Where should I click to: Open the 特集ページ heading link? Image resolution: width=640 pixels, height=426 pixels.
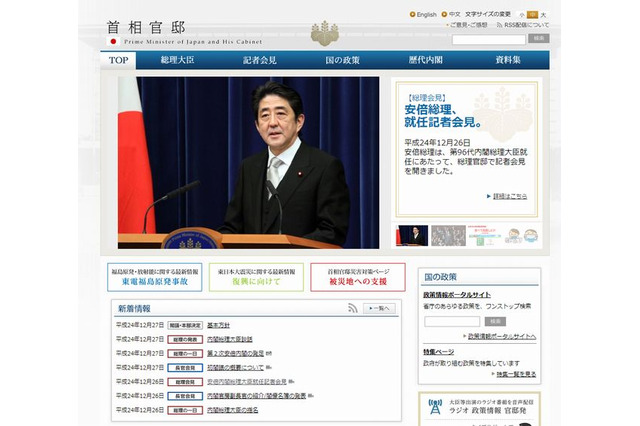(x=438, y=352)
